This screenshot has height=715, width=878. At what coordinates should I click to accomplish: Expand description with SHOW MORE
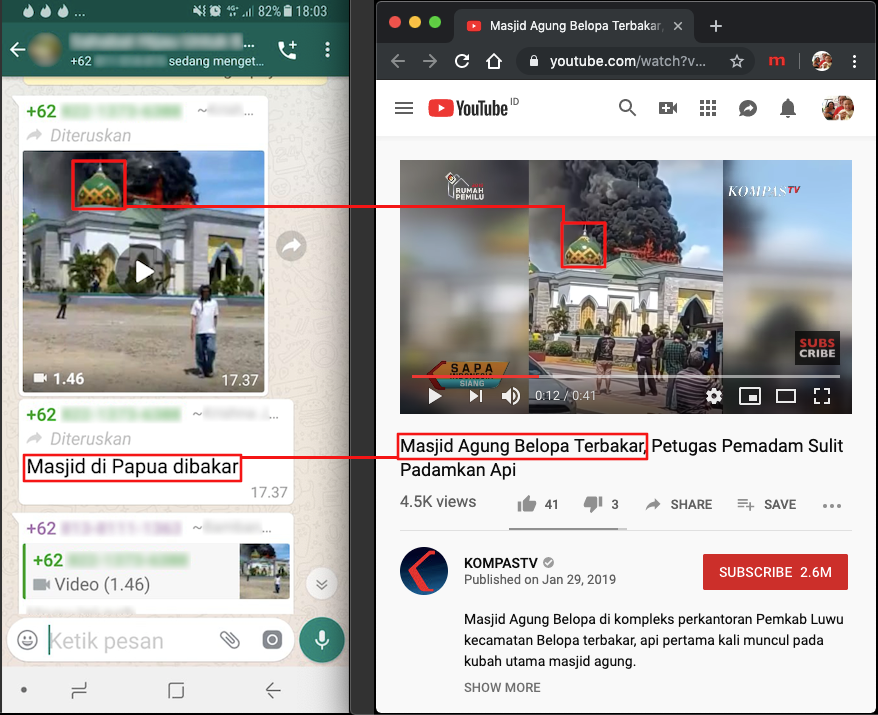coord(502,687)
